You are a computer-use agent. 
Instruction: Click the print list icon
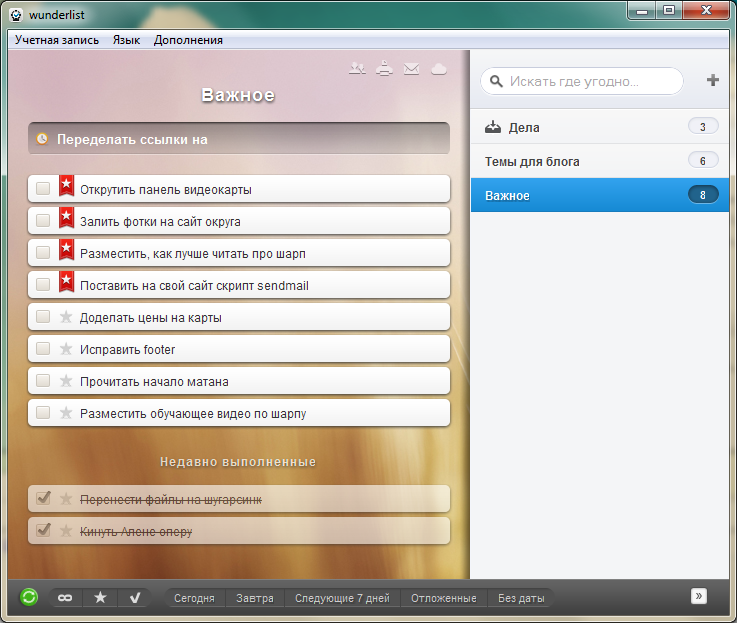[384, 69]
